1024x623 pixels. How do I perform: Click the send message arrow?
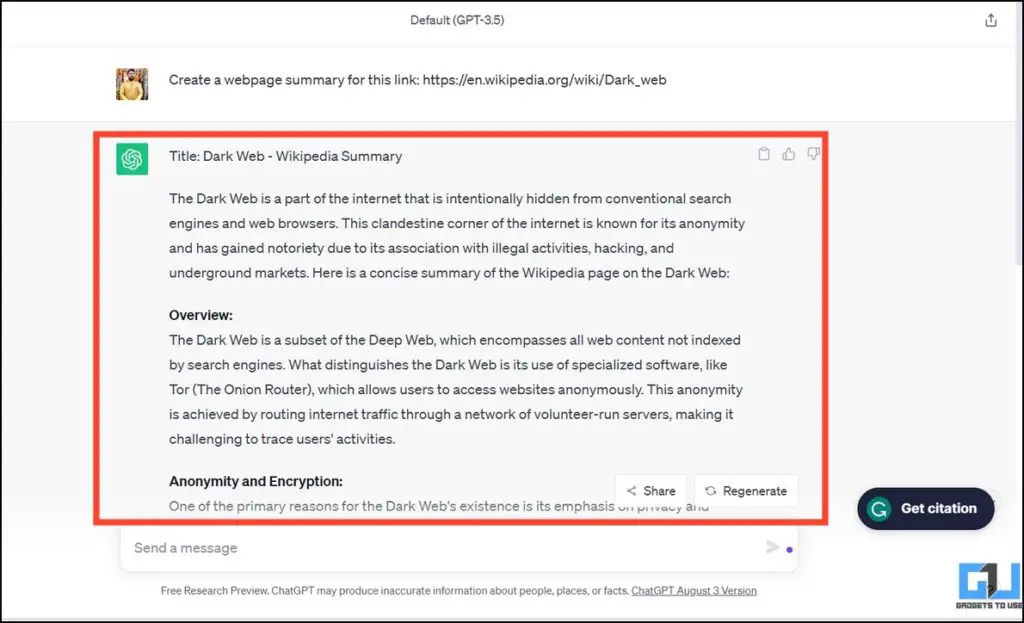[773, 547]
